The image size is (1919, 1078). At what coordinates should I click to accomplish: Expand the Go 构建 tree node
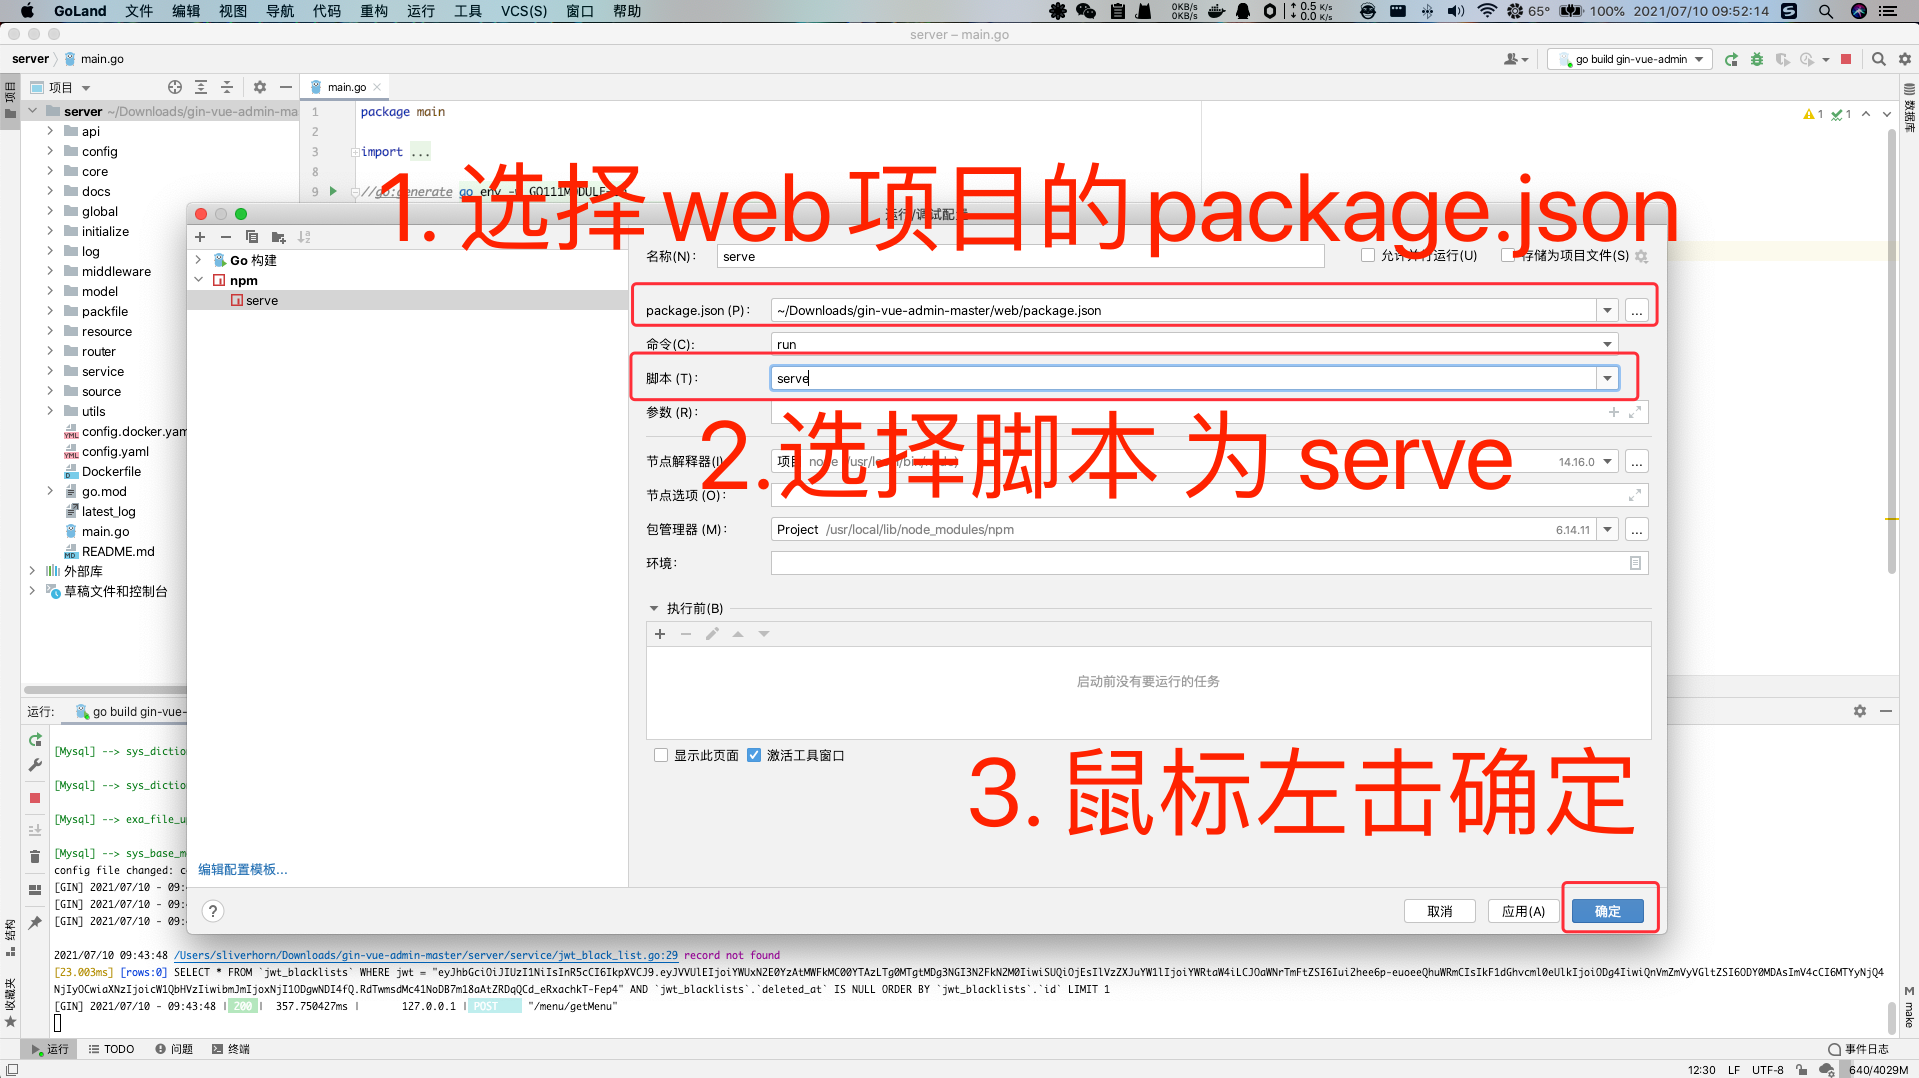click(199, 260)
